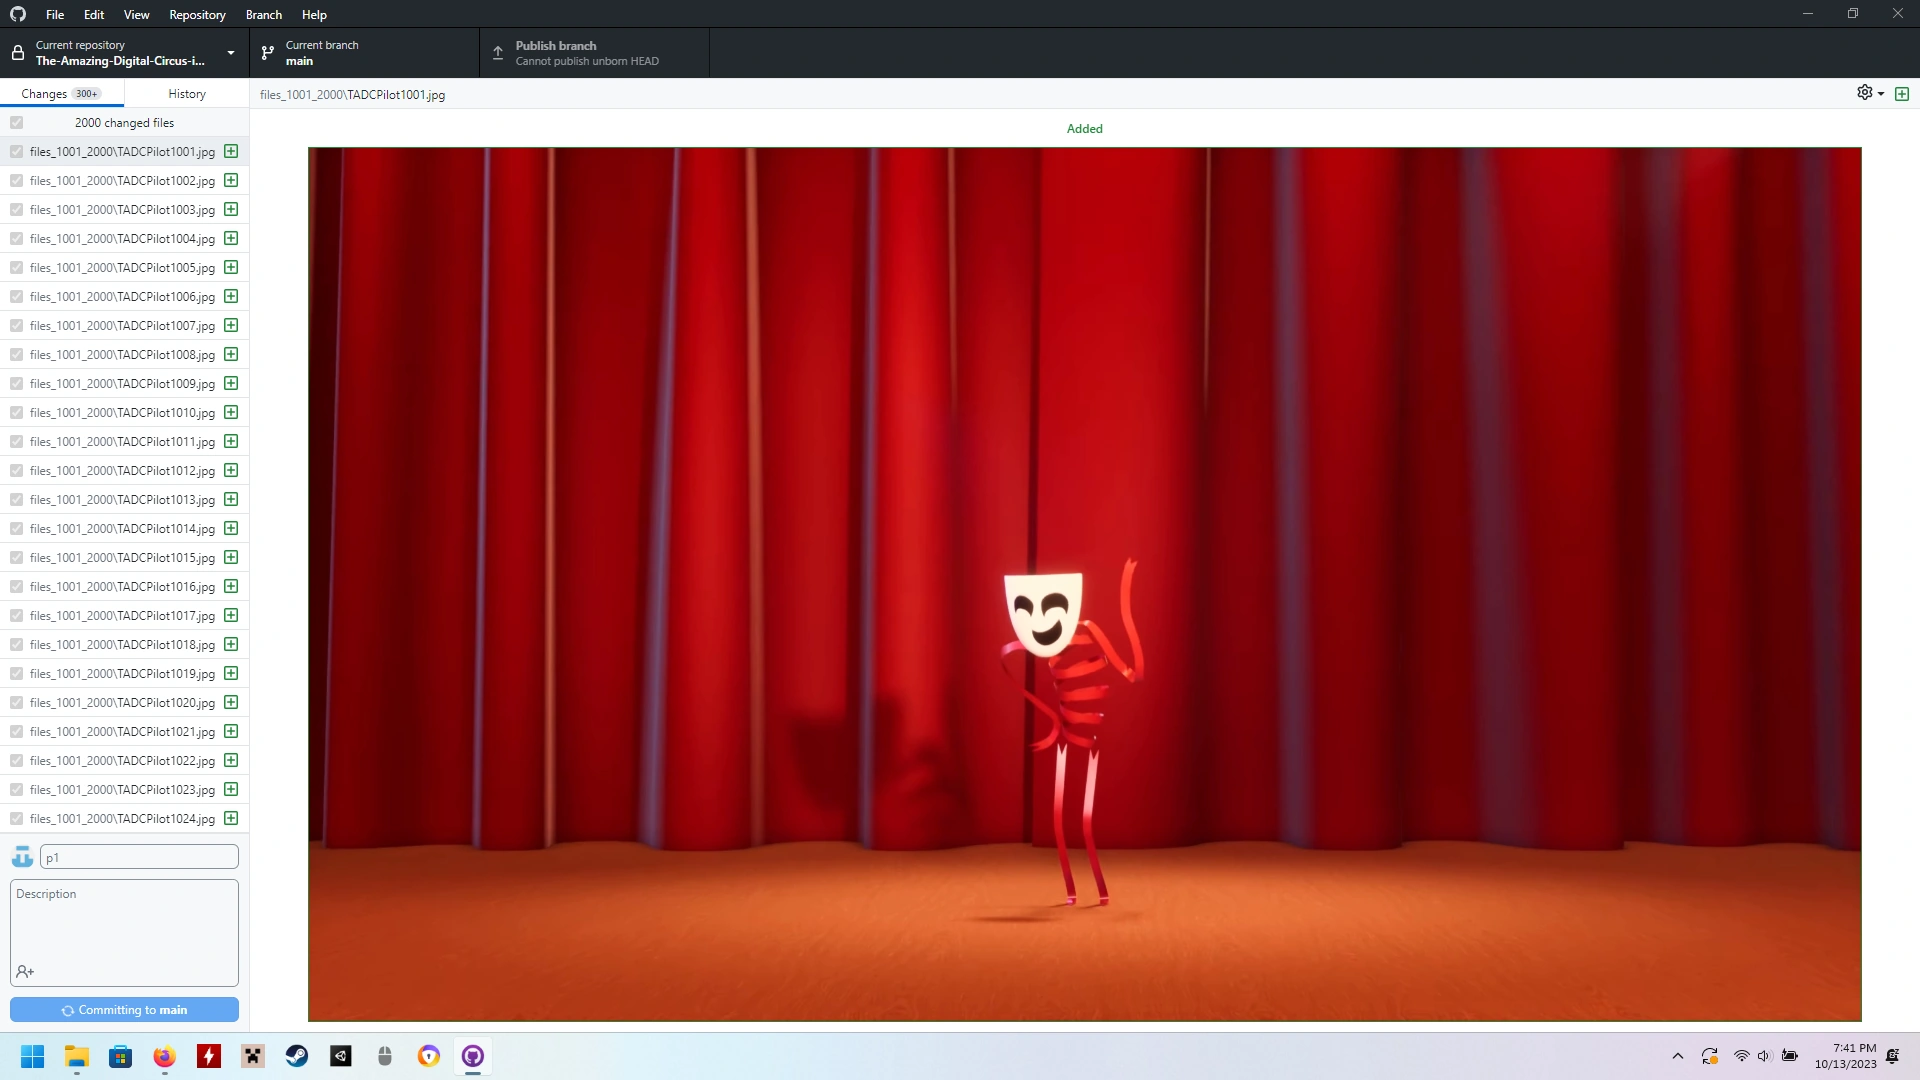The image size is (1920, 1080).
Task: Switch to the History tab
Action: point(187,93)
